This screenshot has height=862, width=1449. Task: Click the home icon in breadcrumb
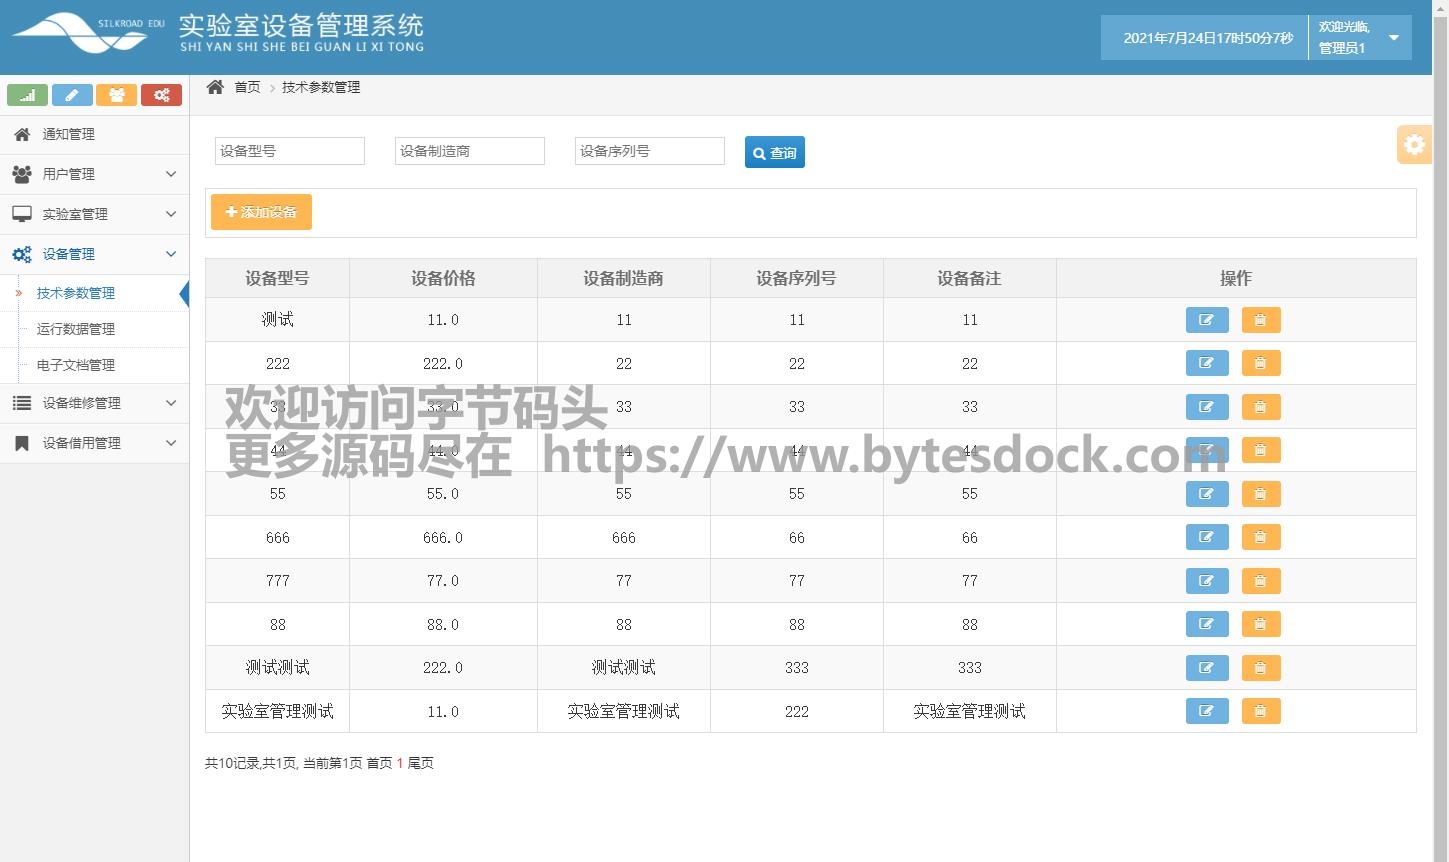[215, 87]
